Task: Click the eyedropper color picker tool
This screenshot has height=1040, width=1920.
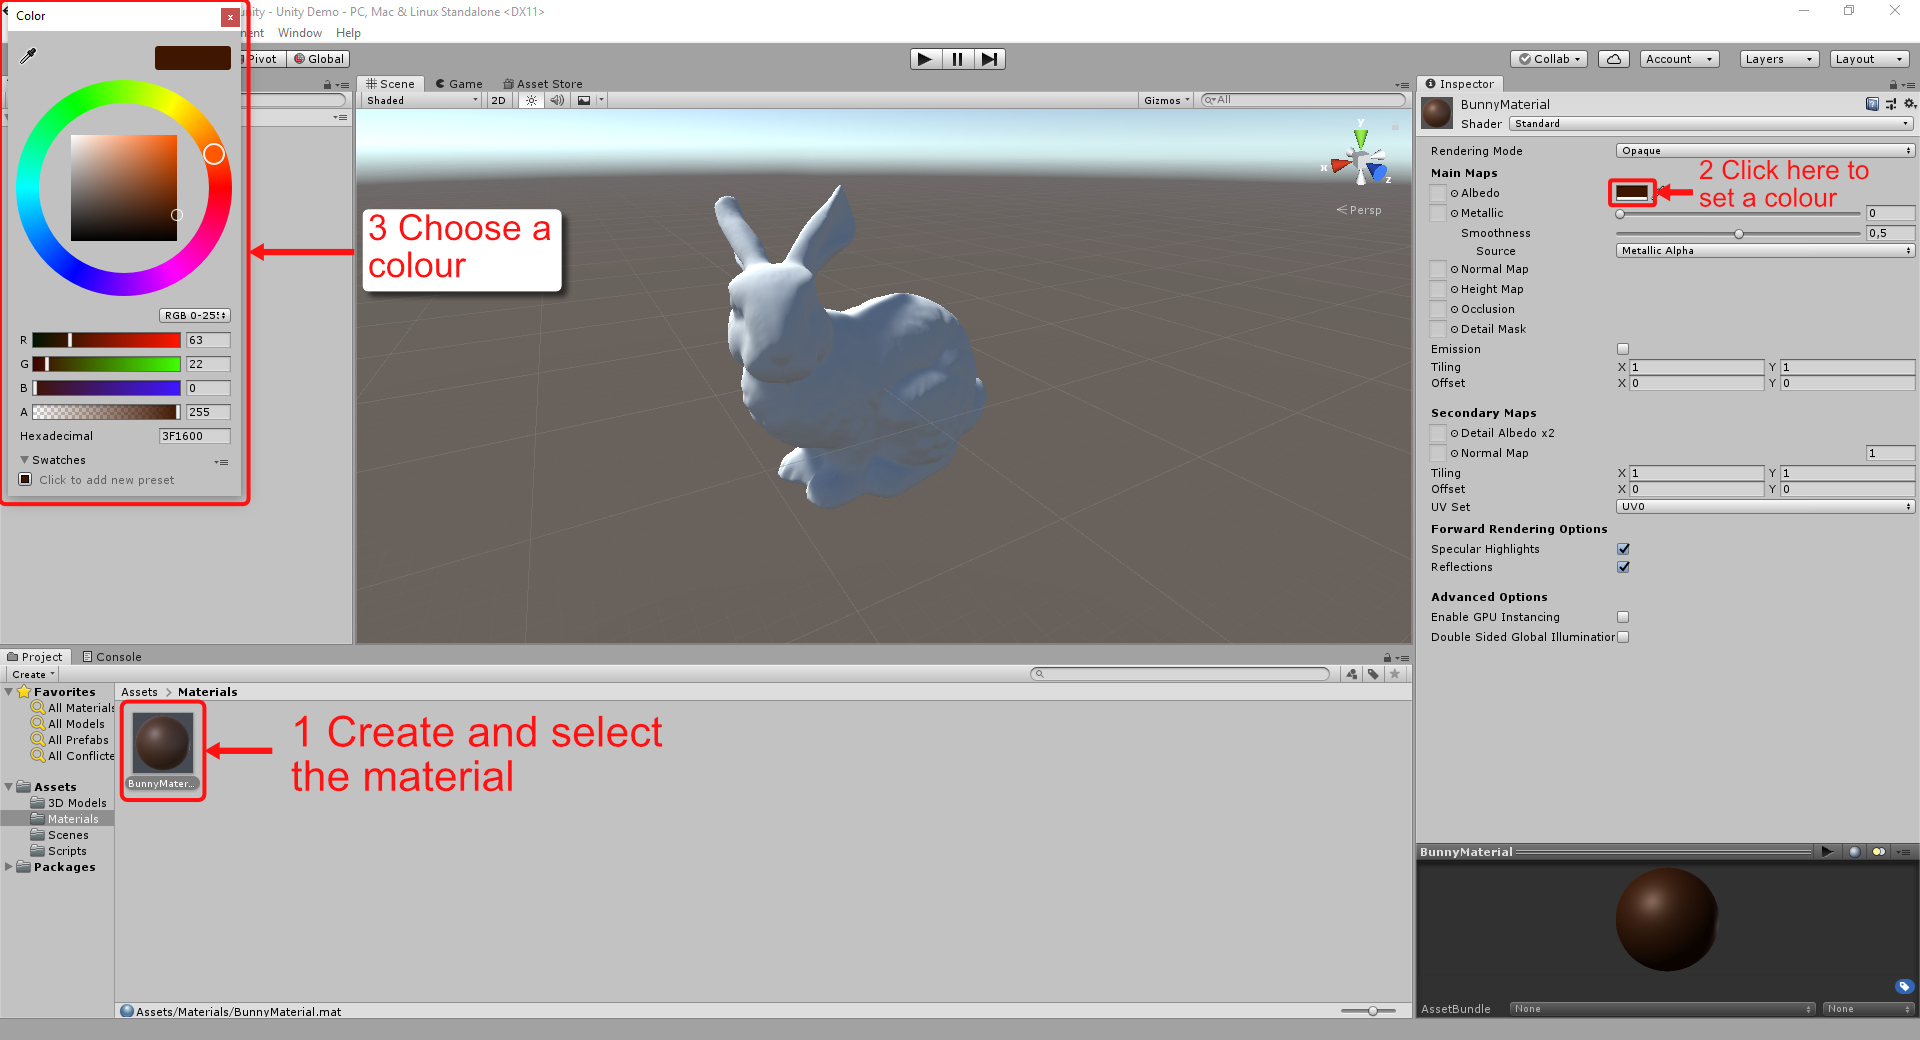Action: point(28,56)
